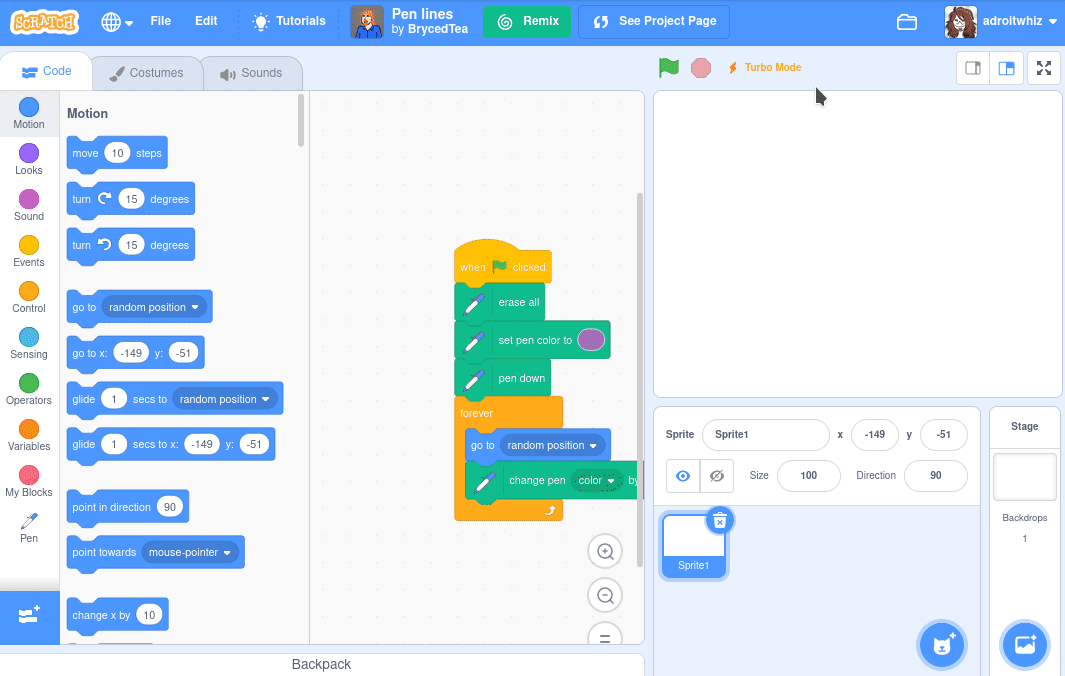Open point towards mouse-pointer dropdown
Viewport: 1065px width, 676px height.
click(x=190, y=552)
